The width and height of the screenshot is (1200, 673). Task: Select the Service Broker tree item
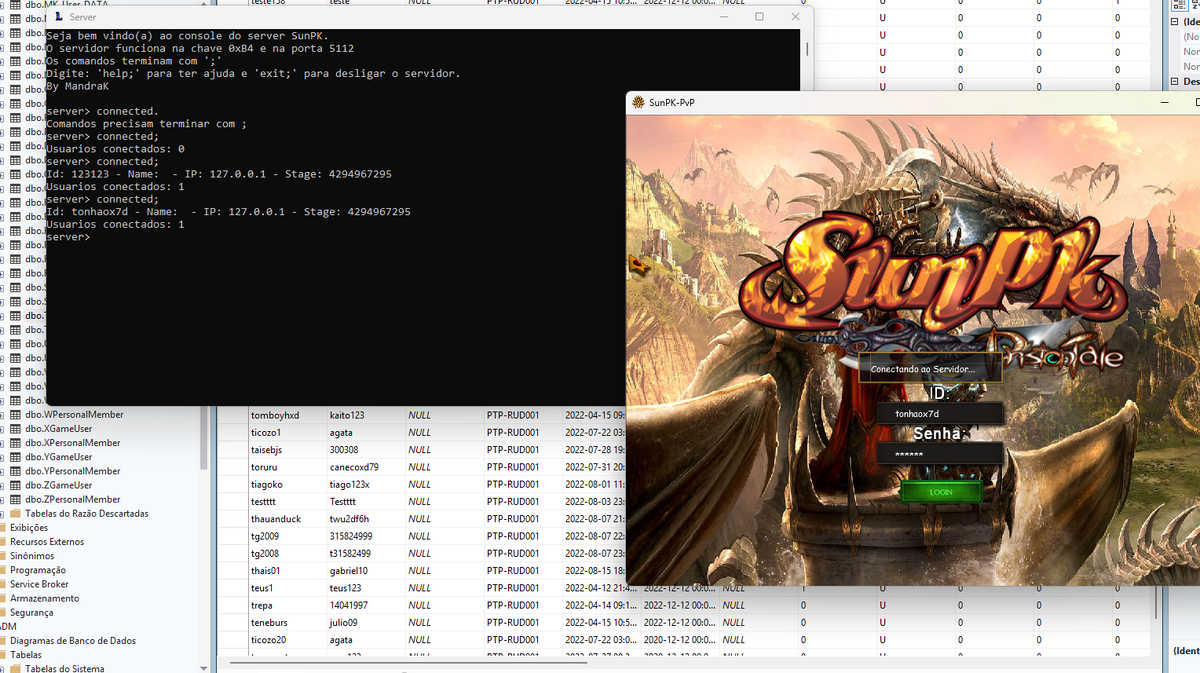click(39, 584)
